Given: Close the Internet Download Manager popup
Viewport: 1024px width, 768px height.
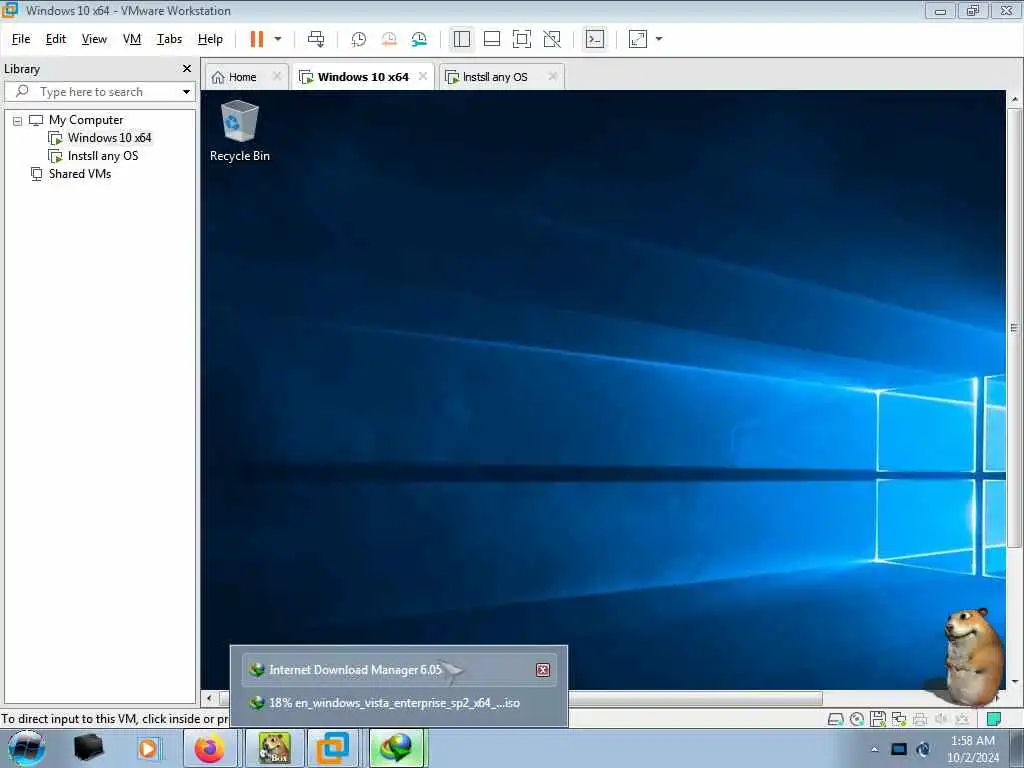Looking at the screenshot, I should [543, 670].
